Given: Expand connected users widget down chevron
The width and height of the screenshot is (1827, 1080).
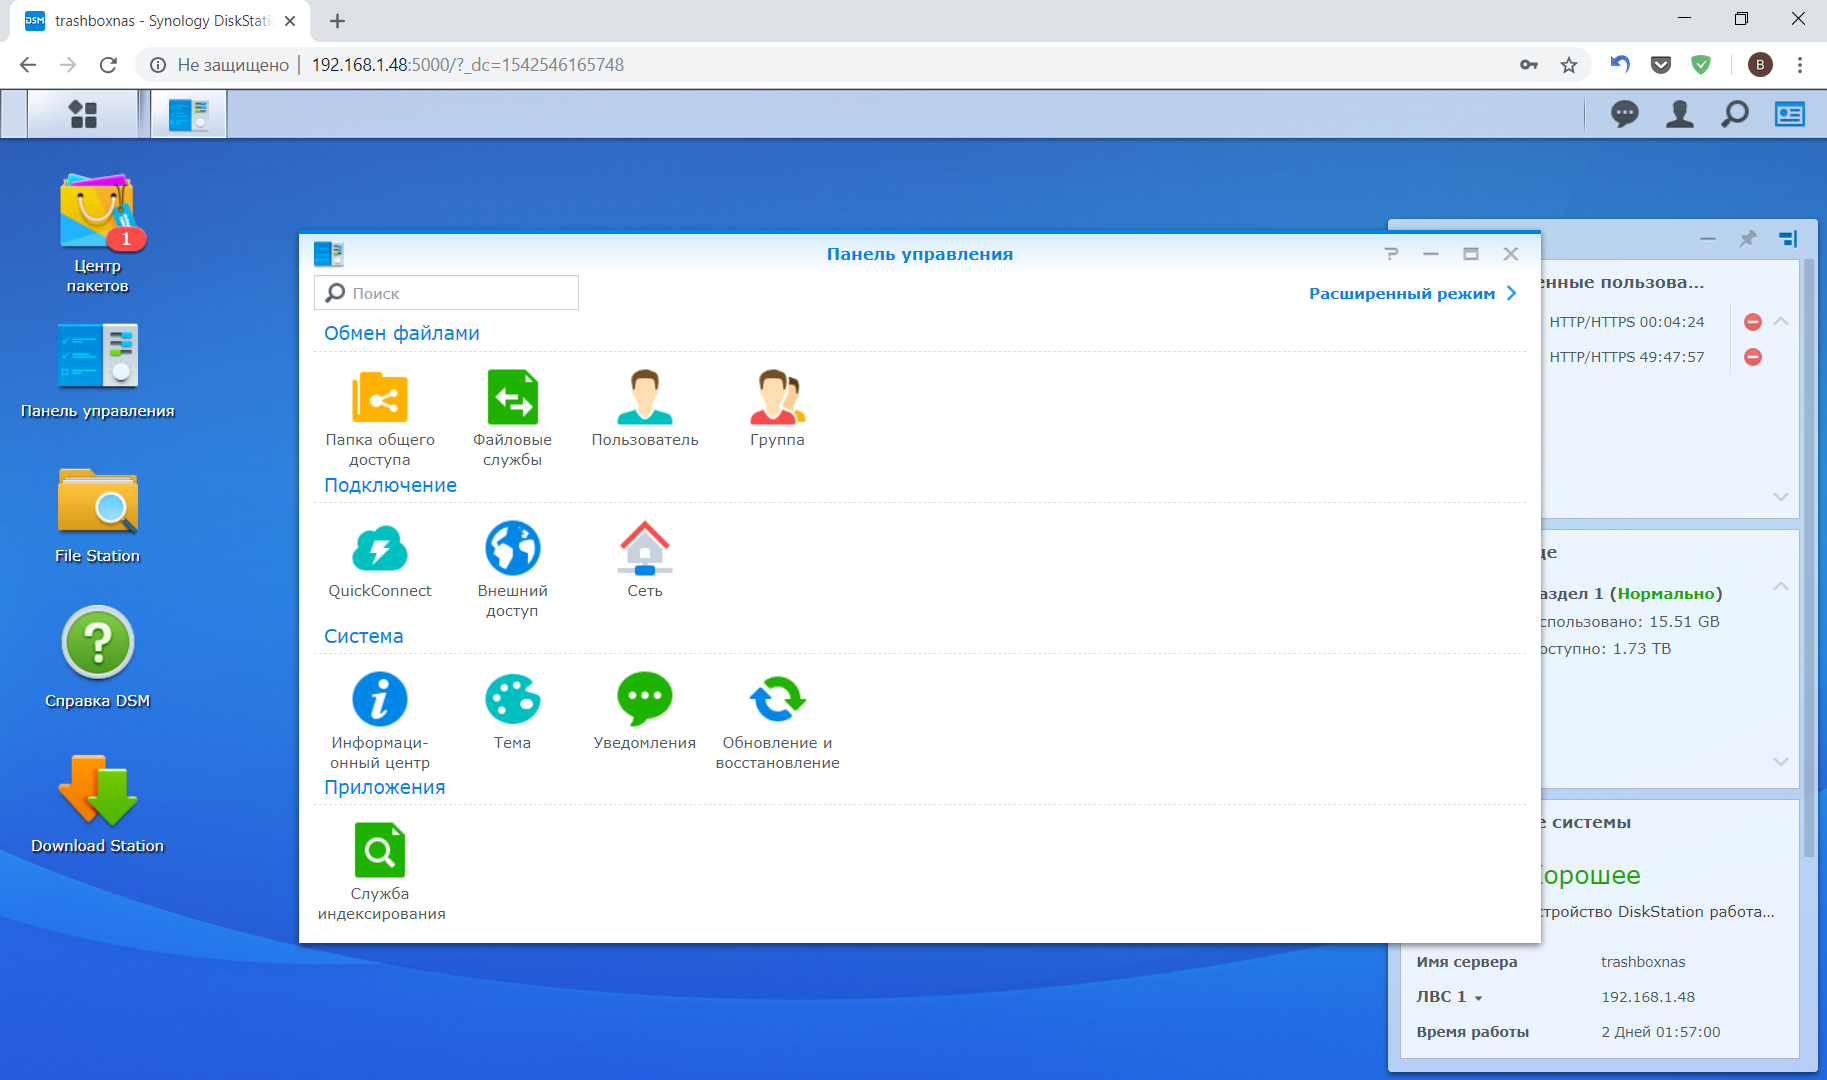Looking at the screenshot, I should pyautogui.click(x=1781, y=497).
